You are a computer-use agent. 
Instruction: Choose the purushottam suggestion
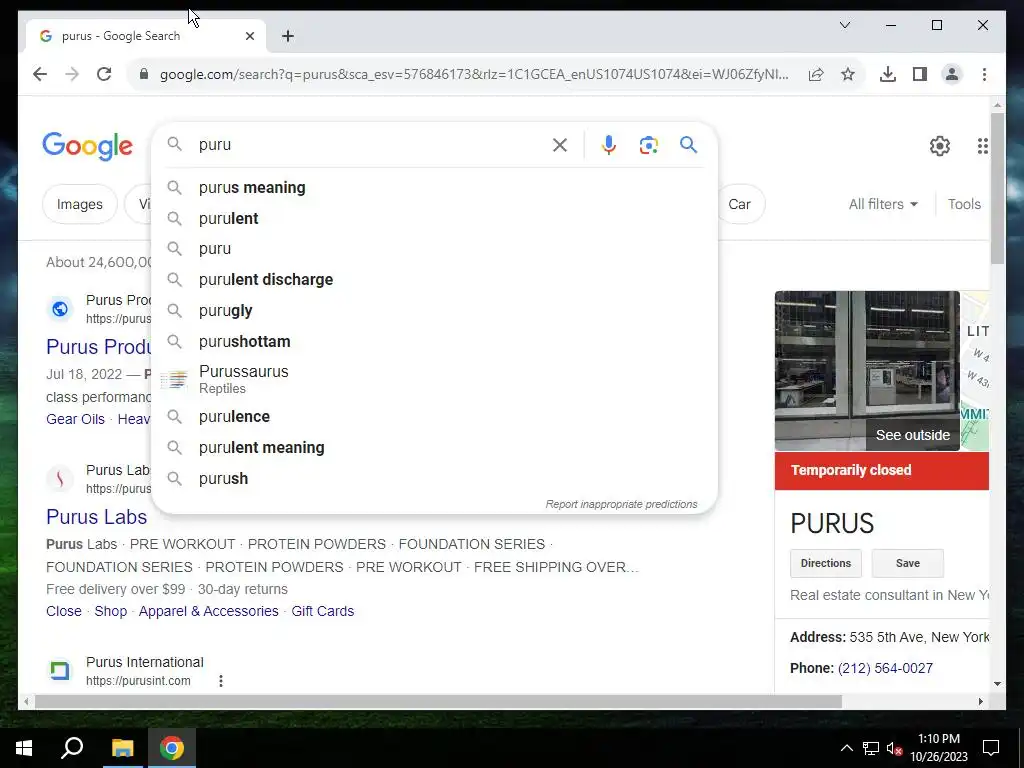point(434,342)
